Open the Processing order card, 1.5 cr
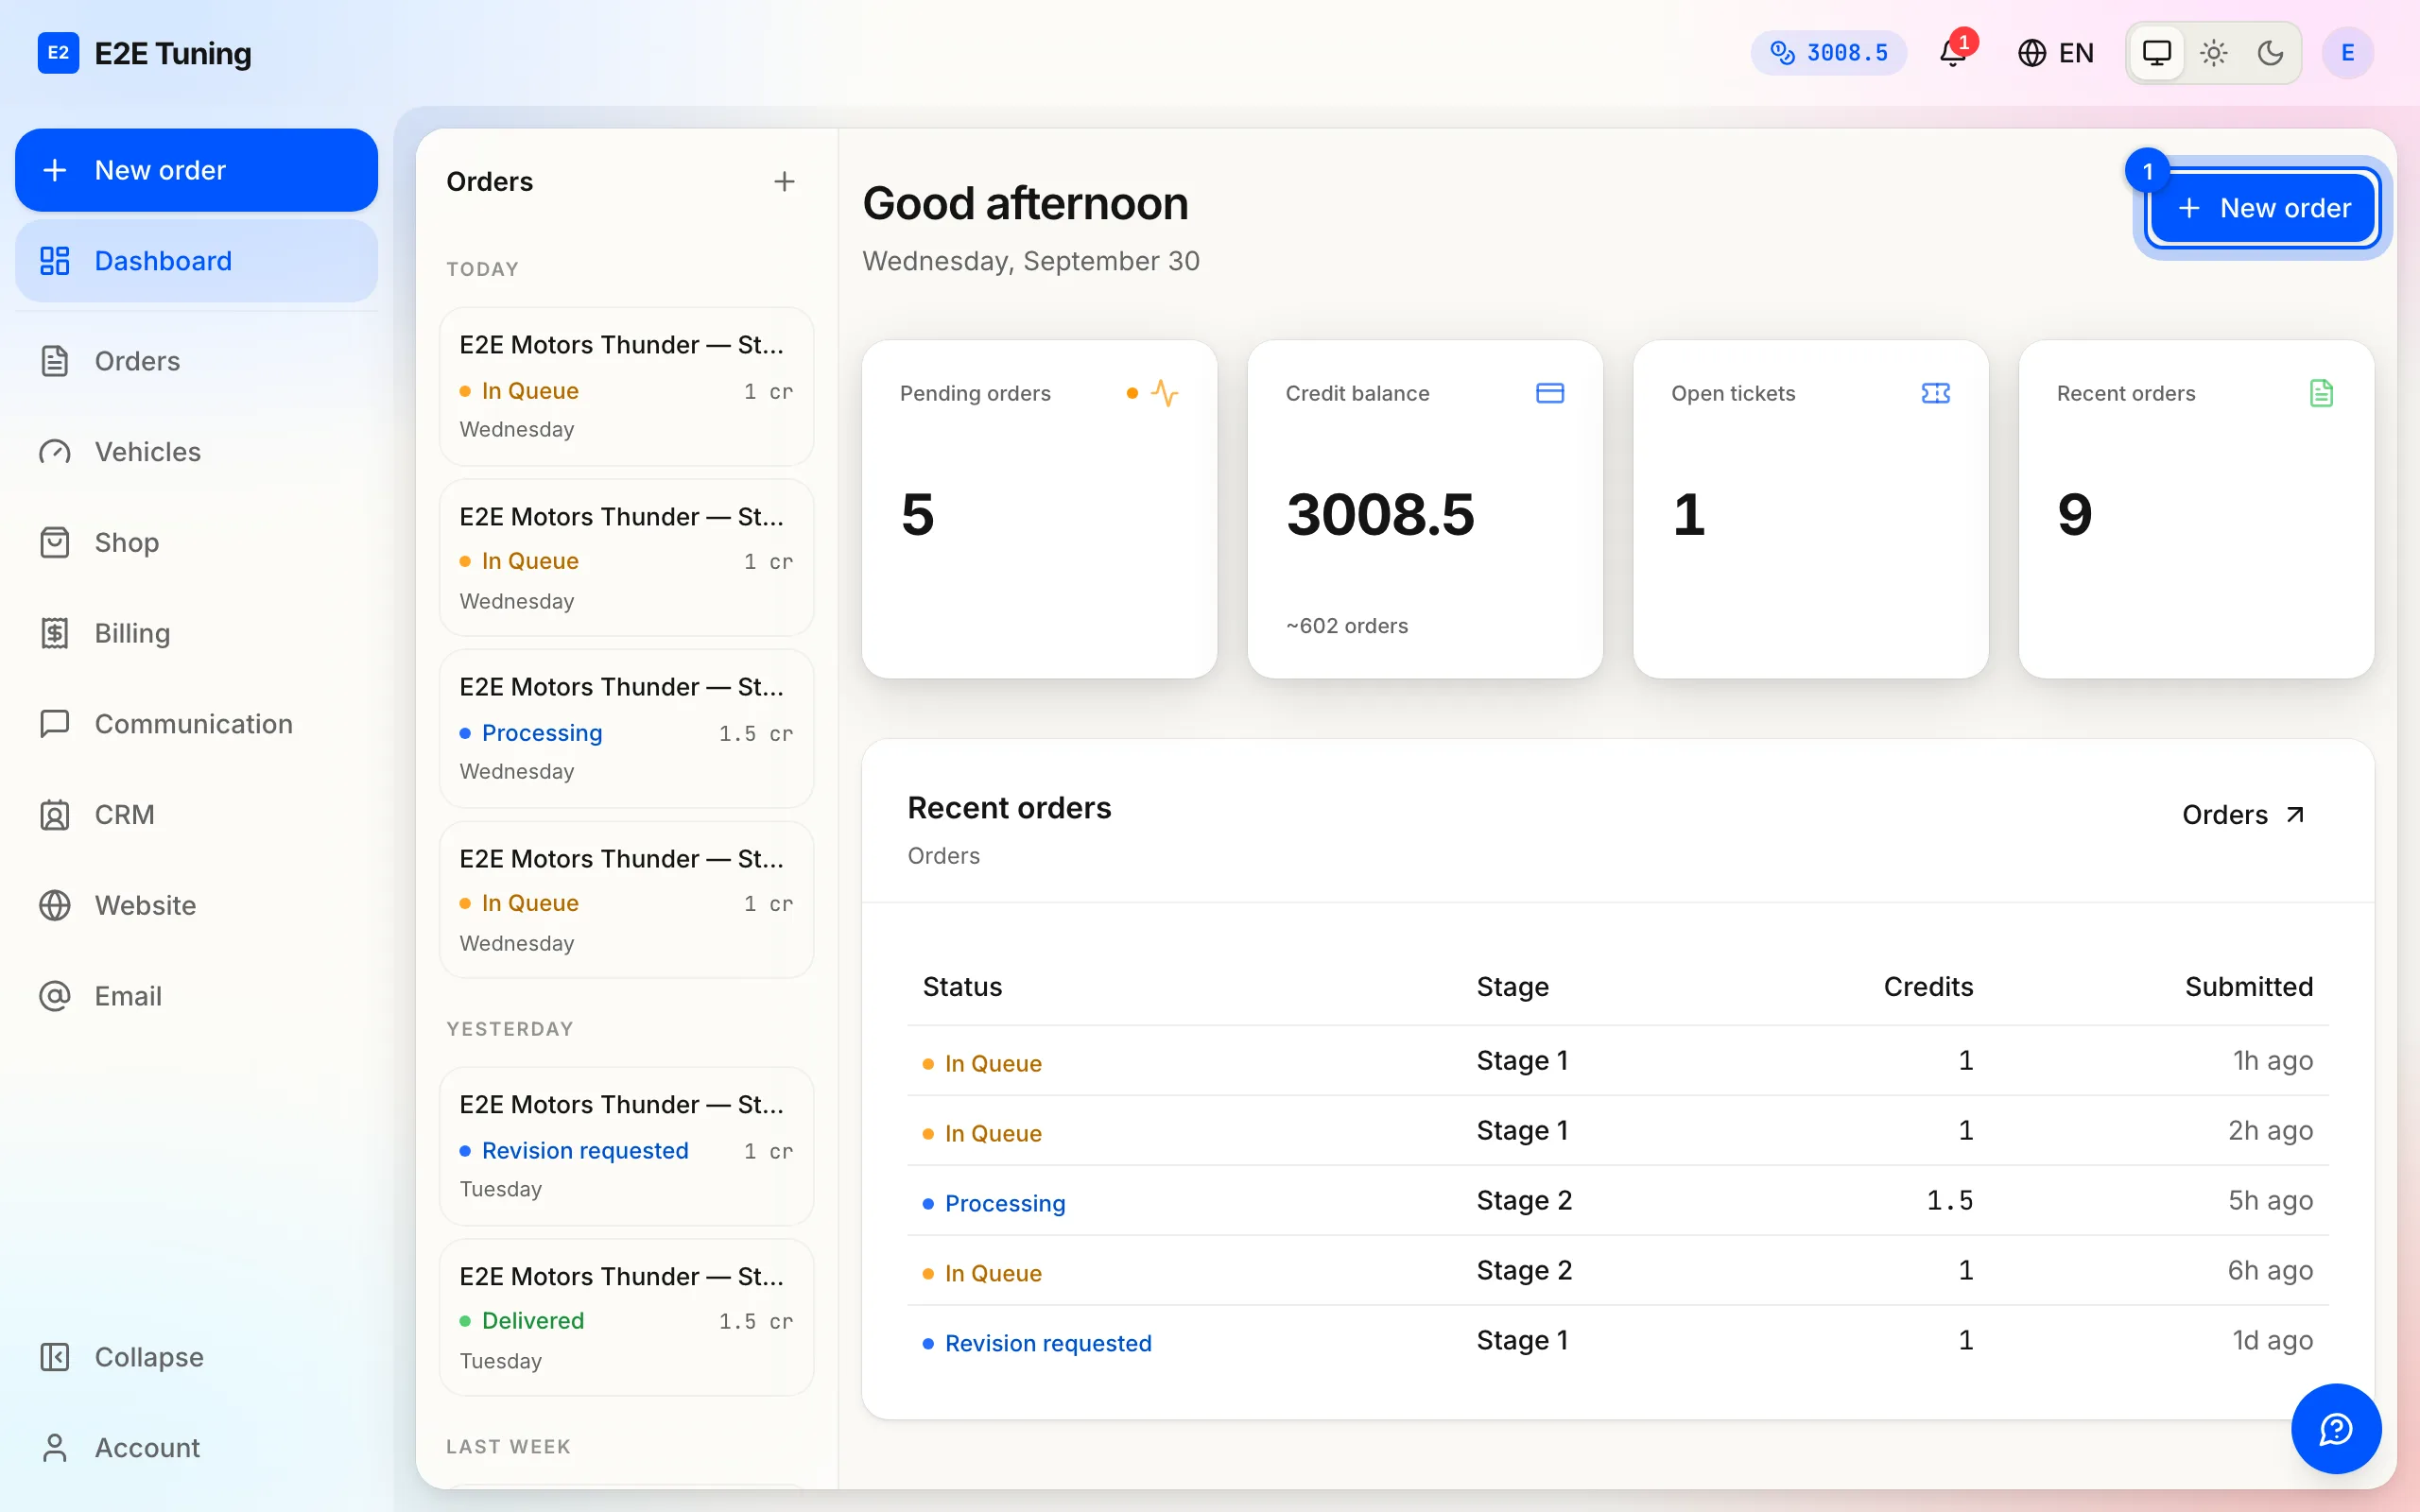 626,728
